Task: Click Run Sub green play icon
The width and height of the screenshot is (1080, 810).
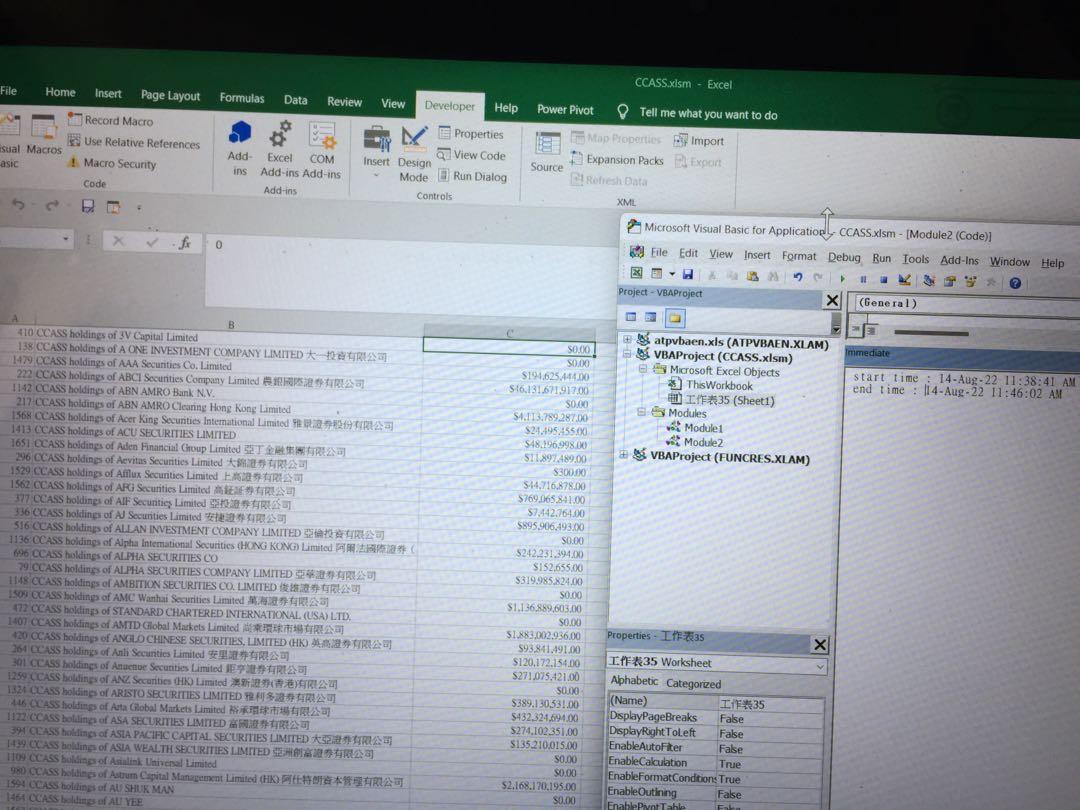Action: [x=842, y=278]
